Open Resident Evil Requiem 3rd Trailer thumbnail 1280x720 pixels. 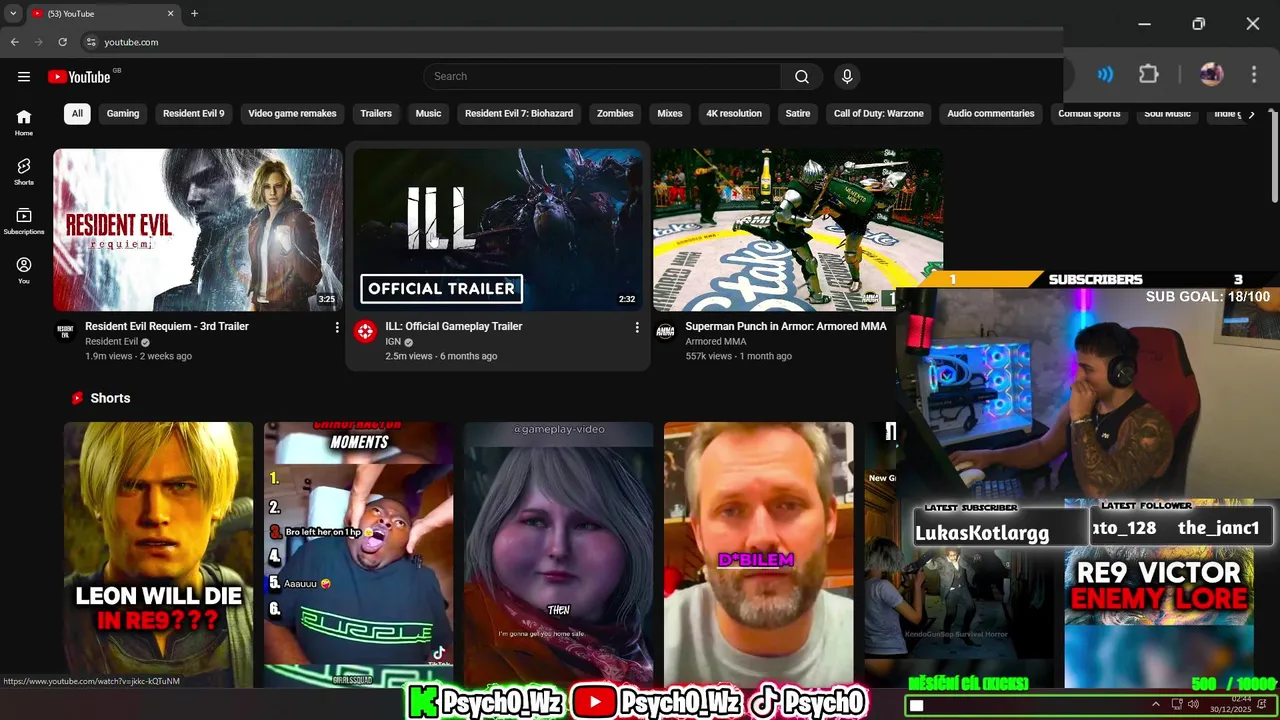pyautogui.click(x=198, y=230)
